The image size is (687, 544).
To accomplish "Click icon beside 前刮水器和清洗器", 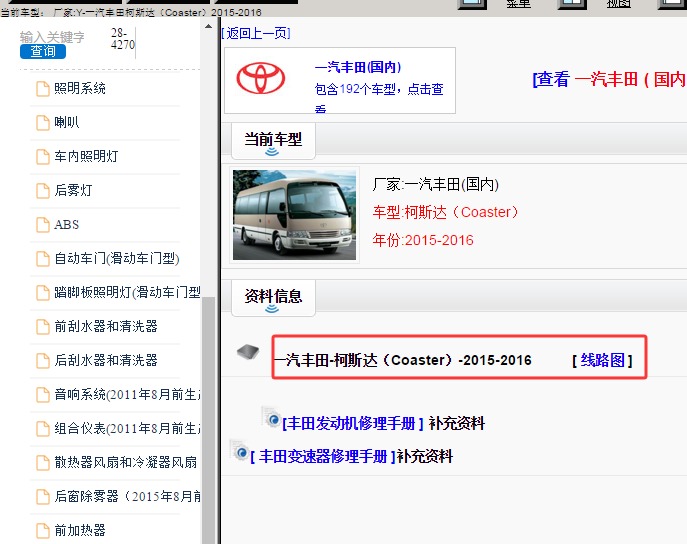I will coord(42,327).
